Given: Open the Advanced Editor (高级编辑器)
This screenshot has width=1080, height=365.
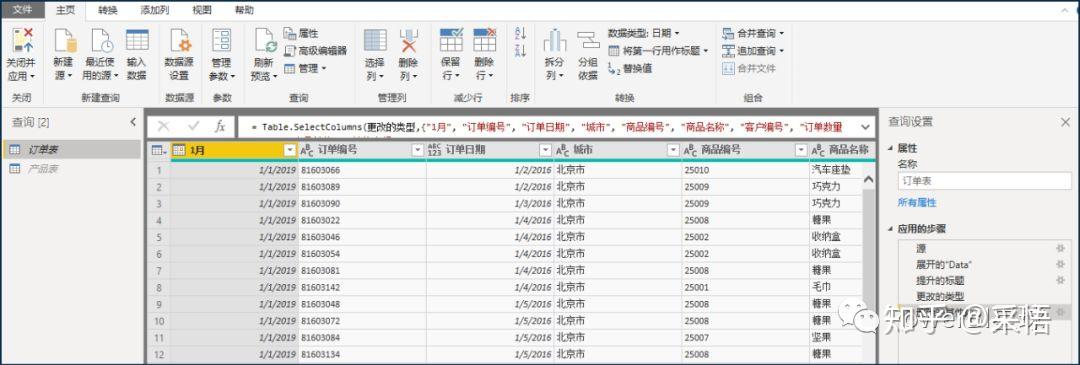Looking at the screenshot, I should [315, 50].
